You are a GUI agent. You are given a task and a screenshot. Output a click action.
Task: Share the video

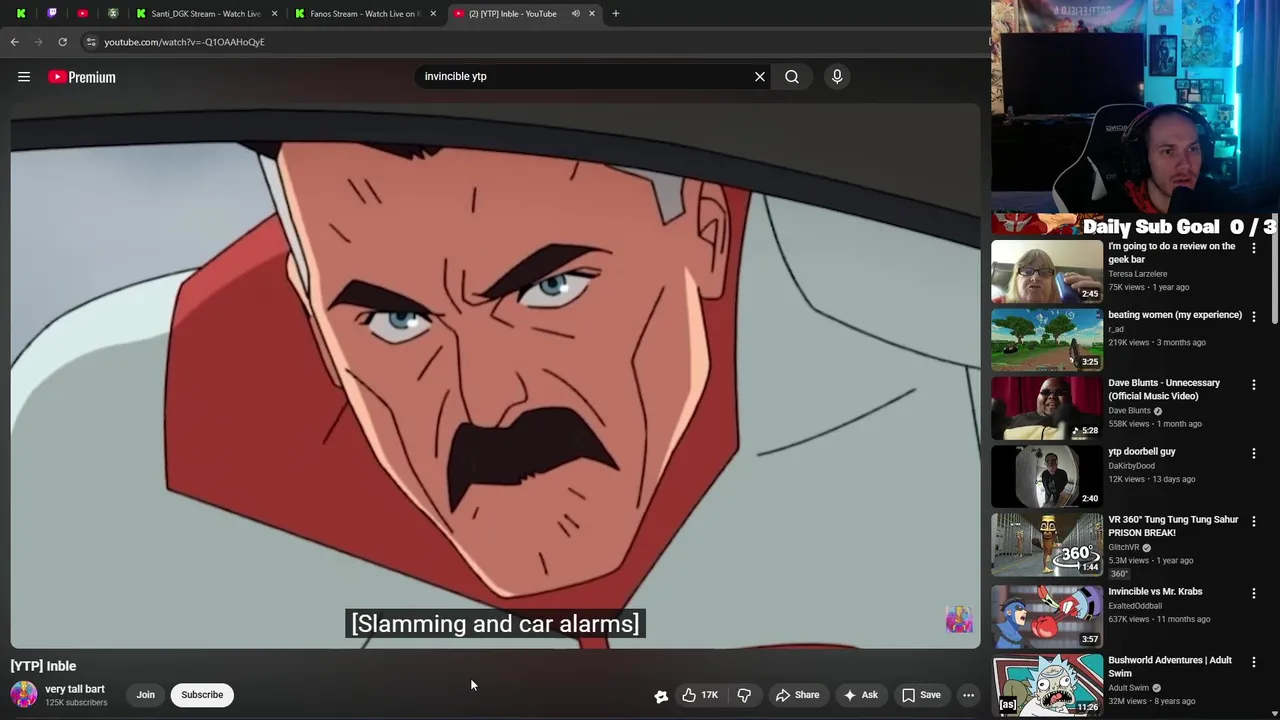797,695
